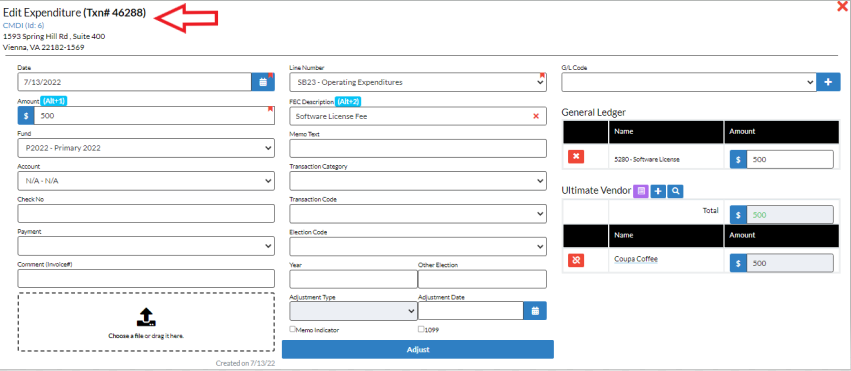This screenshot has height=371, width=851.
Task: Click into the Memo Text field
Action: tap(418, 148)
